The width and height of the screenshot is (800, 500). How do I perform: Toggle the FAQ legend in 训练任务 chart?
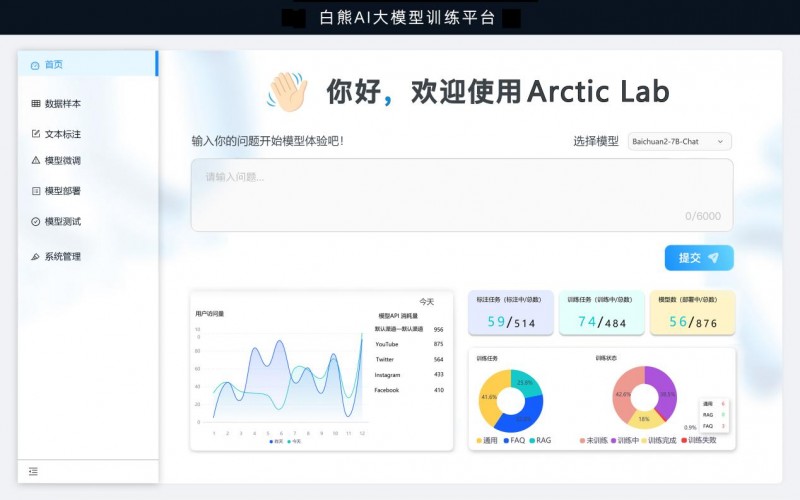tap(514, 440)
